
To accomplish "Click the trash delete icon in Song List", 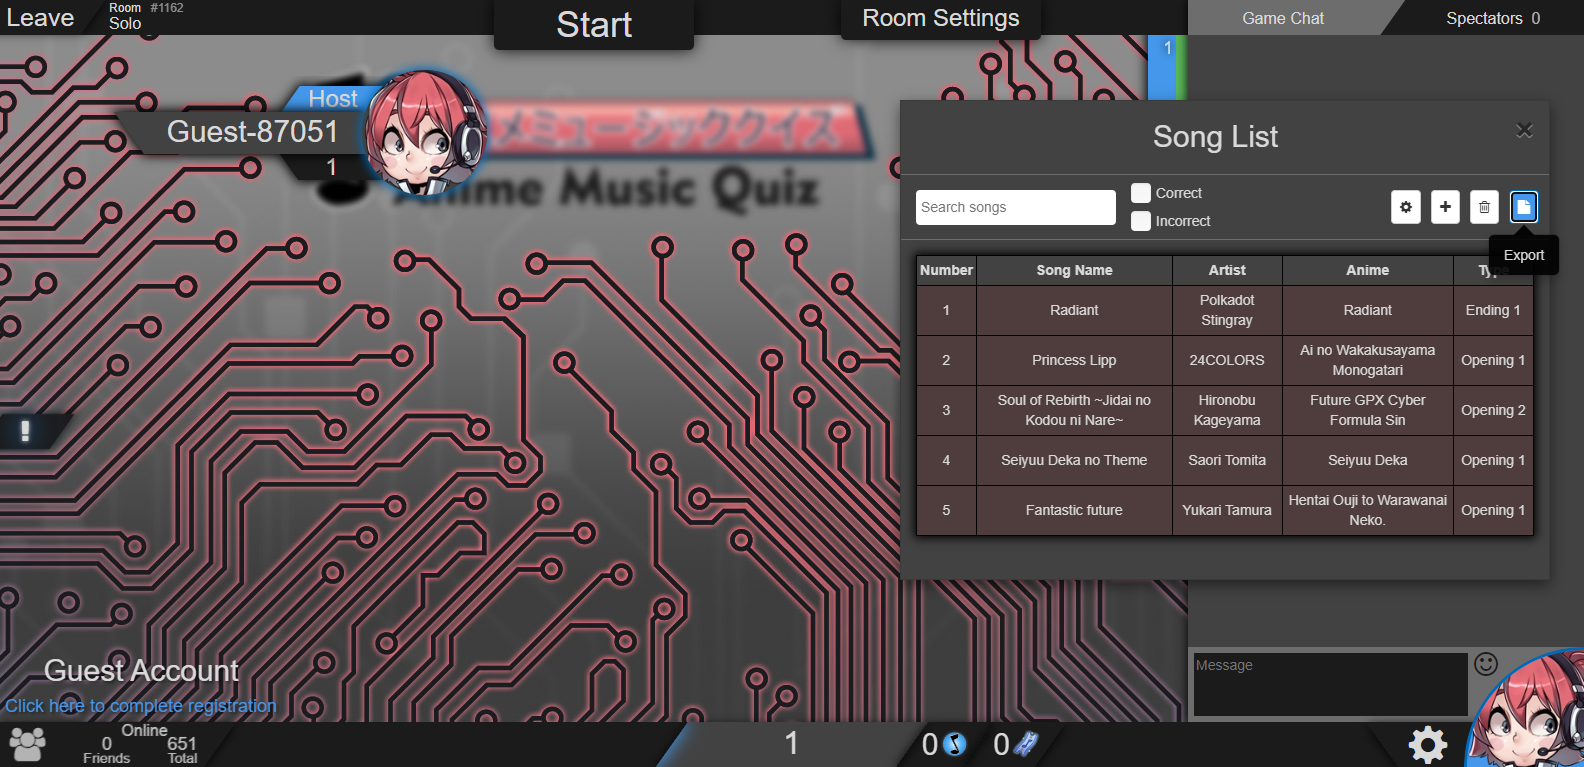I will [1484, 207].
